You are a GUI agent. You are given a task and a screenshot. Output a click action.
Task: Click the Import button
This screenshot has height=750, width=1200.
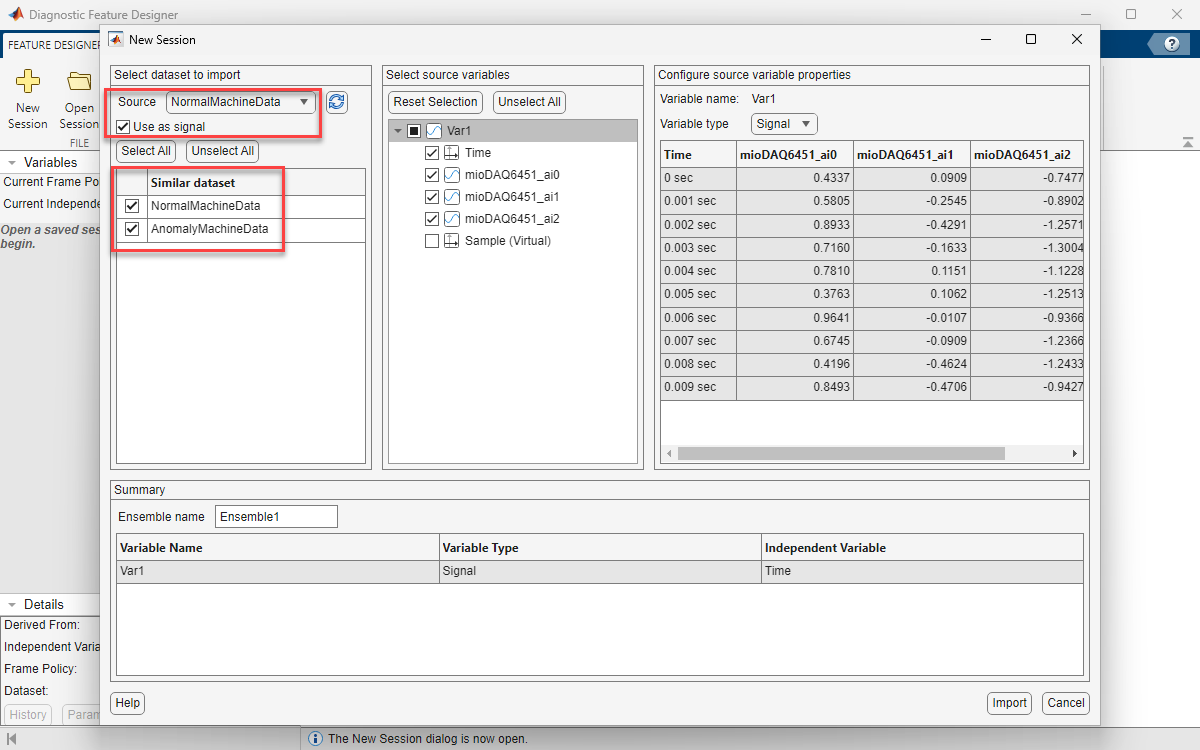(x=1009, y=703)
